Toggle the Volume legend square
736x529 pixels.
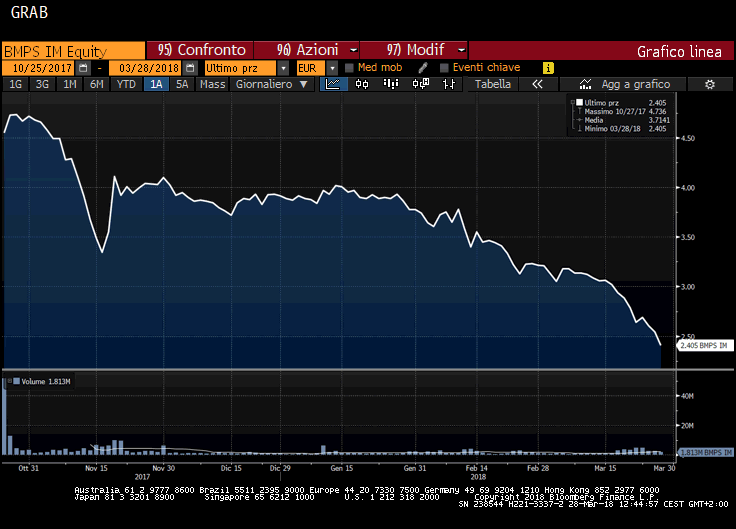coord(16,381)
